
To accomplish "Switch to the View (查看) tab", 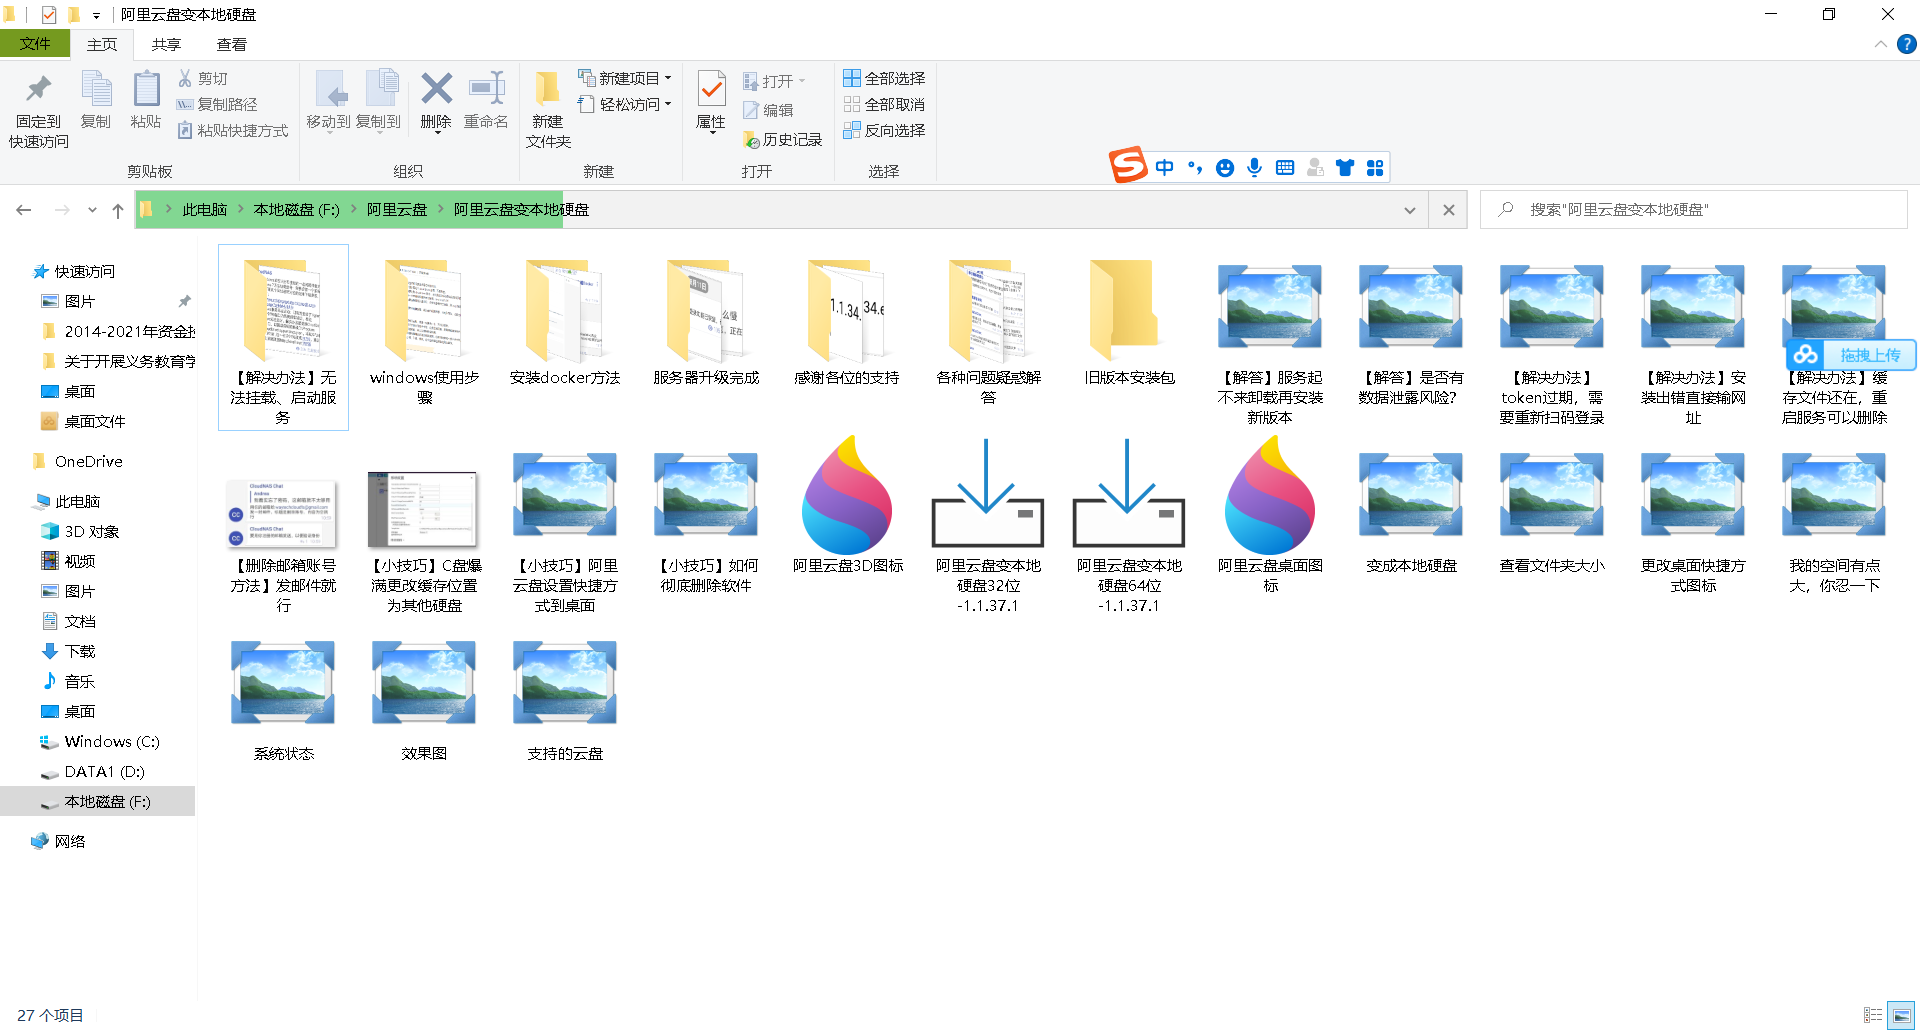I will click(x=231, y=45).
